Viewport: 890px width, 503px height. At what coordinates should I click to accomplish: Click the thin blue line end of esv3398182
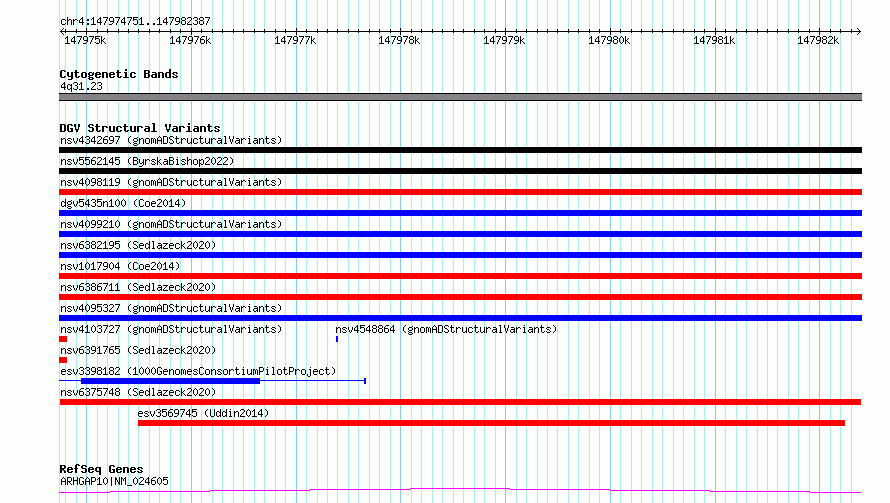point(364,381)
